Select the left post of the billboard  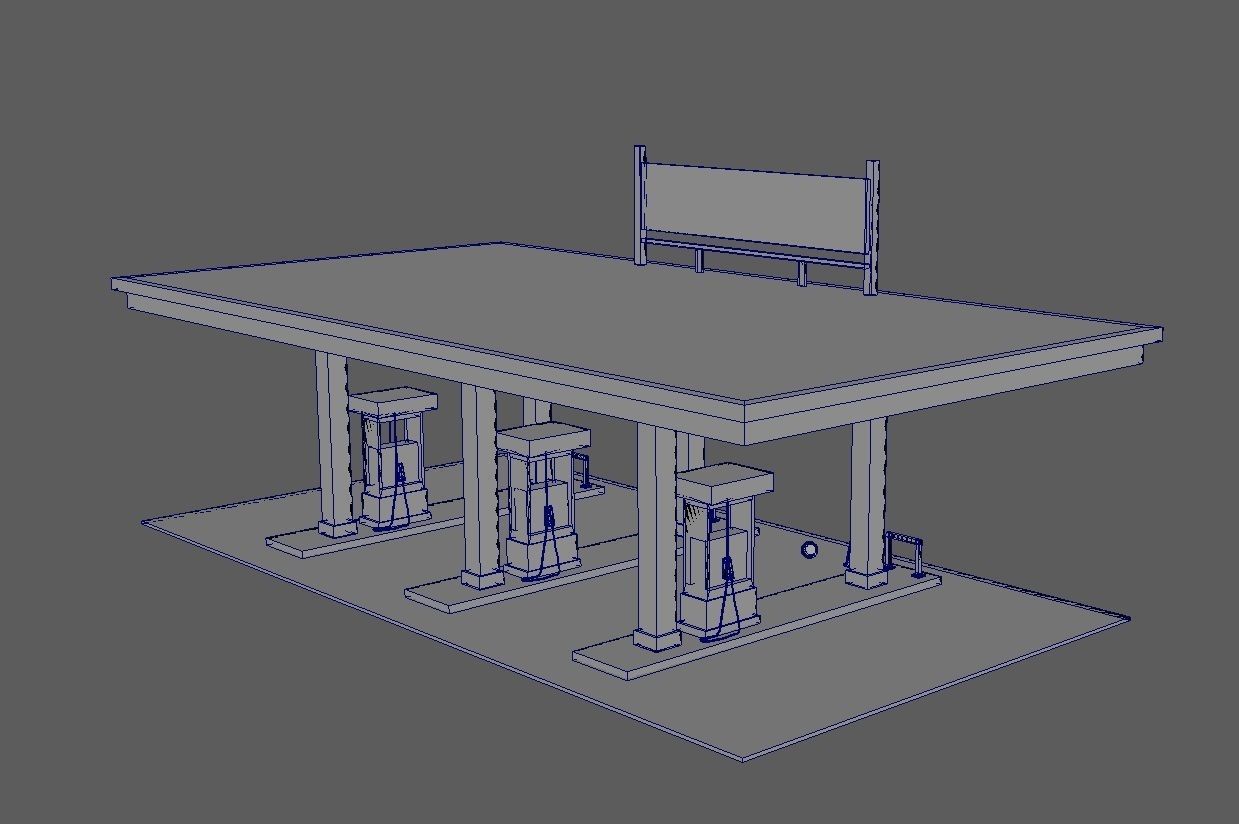click(x=640, y=205)
